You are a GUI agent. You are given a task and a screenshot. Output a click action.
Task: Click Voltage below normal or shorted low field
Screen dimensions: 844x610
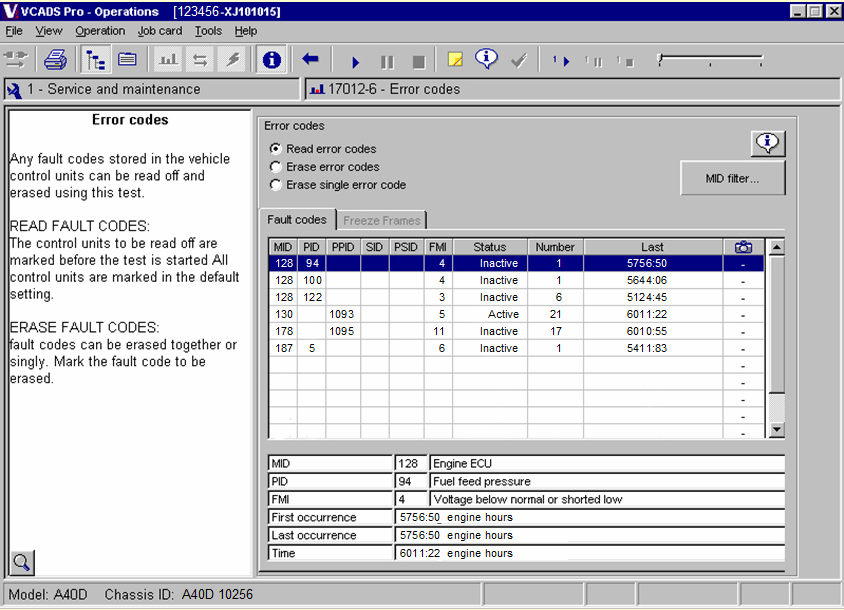click(x=607, y=499)
